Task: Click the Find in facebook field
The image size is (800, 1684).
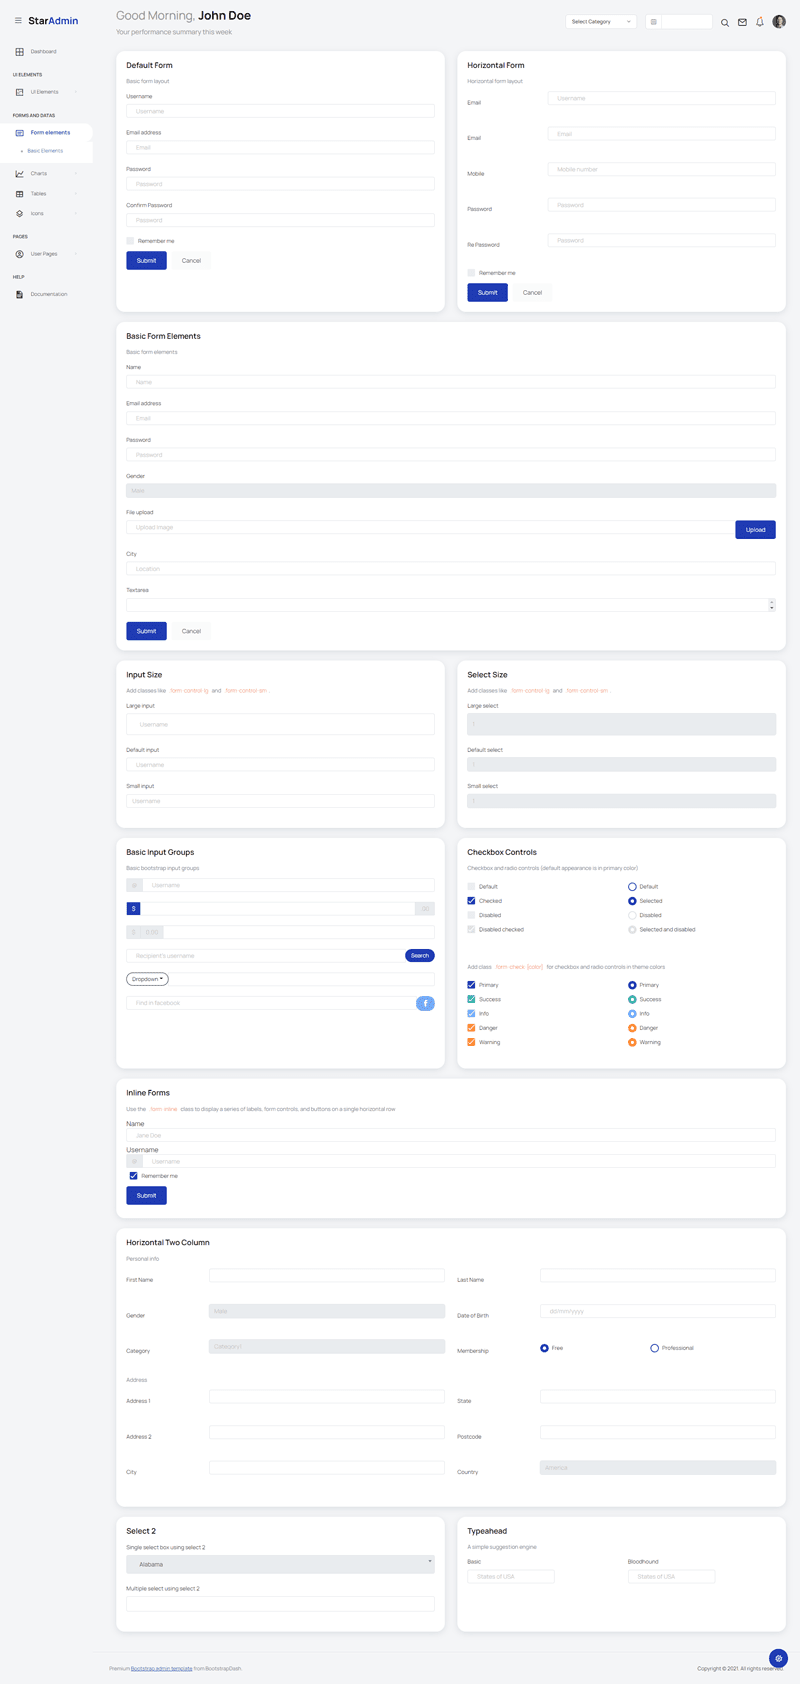Action: click(271, 1003)
